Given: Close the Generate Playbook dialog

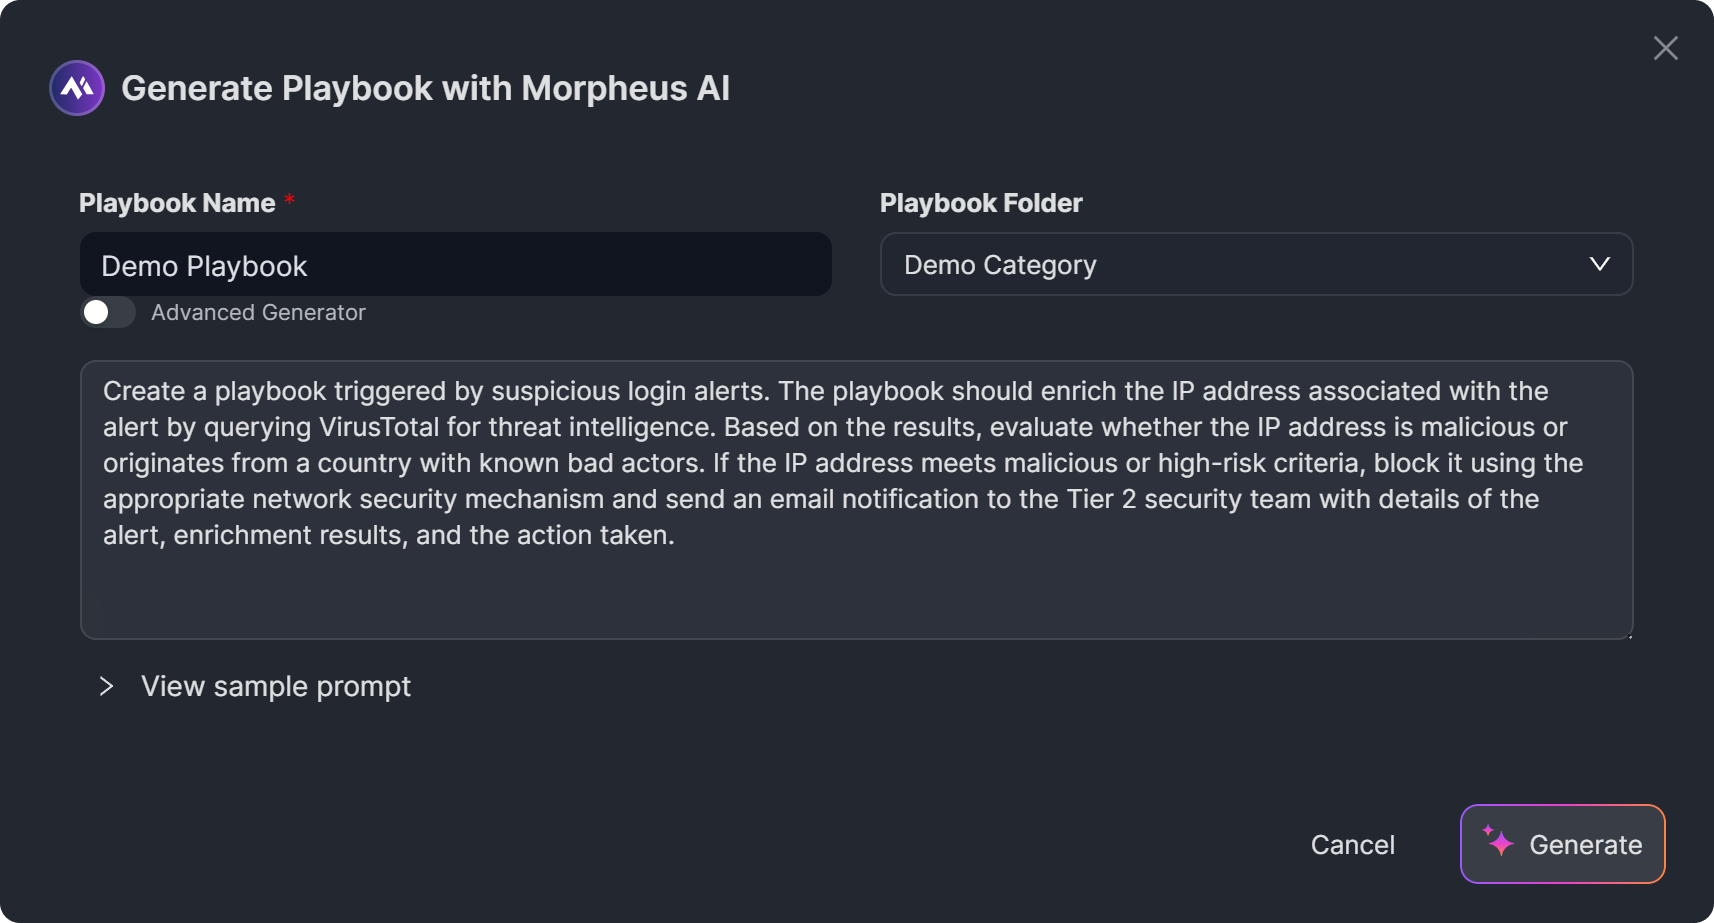Looking at the screenshot, I should pyautogui.click(x=1665, y=48).
